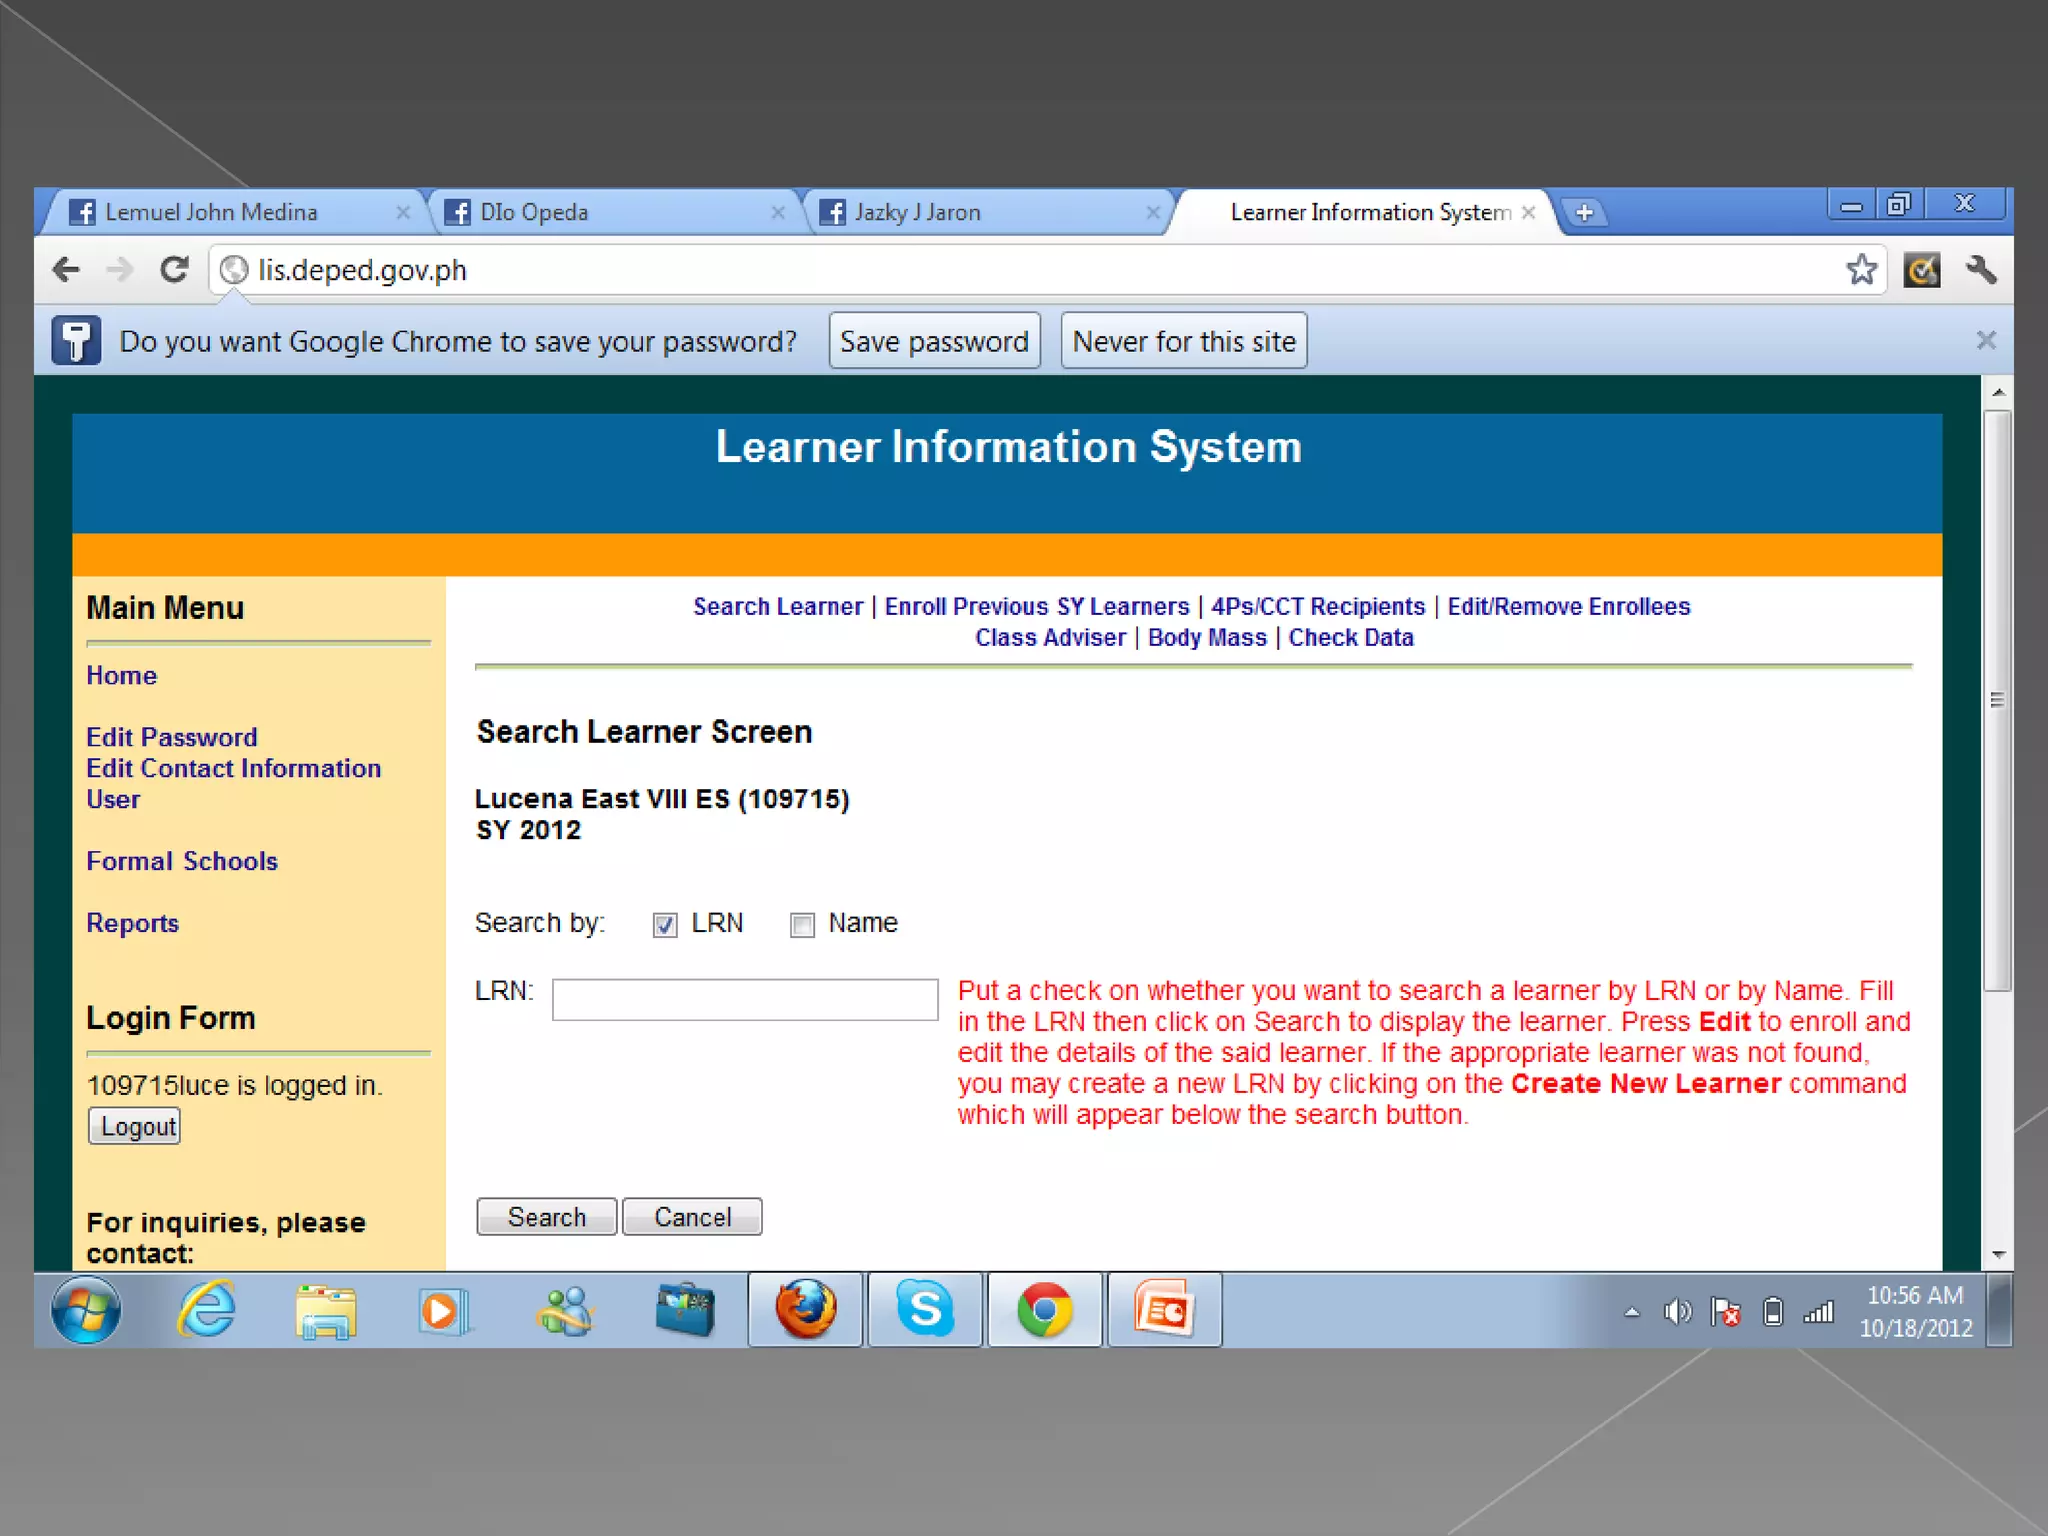Click the Search button
Viewport: 2048px width, 1536px height.
[x=546, y=1217]
